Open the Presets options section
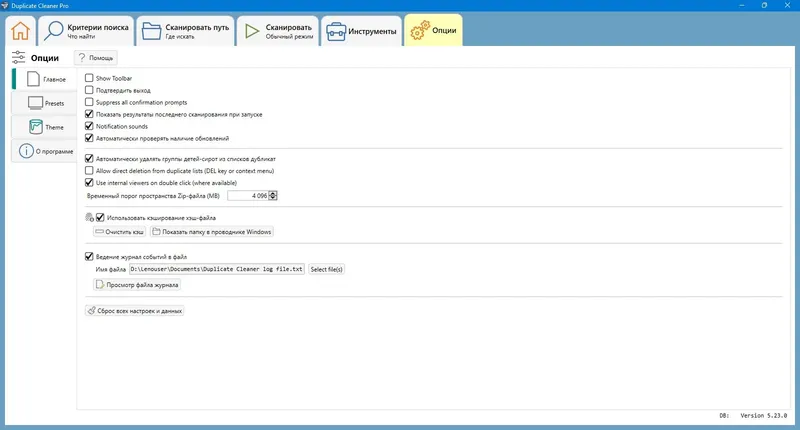The width and height of the screenshot is (800, 430). click(x=45, y=103)
